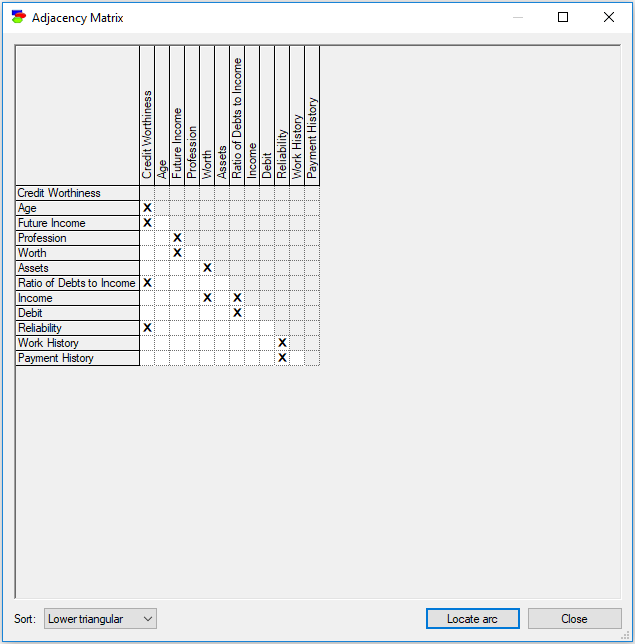Select the Credit Worthiness row header
This screenshot has width=635, height=644.
(x=78, y=193)
